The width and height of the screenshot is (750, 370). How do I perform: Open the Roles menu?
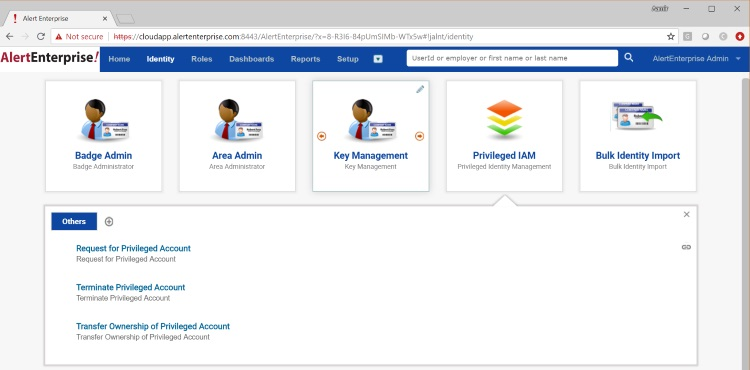pyautogui.click(x=202, y=59)
